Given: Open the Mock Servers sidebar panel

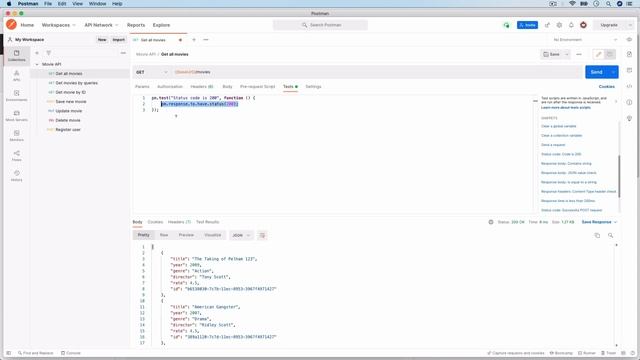Looking at the screenshot, I should coord(17,116).
